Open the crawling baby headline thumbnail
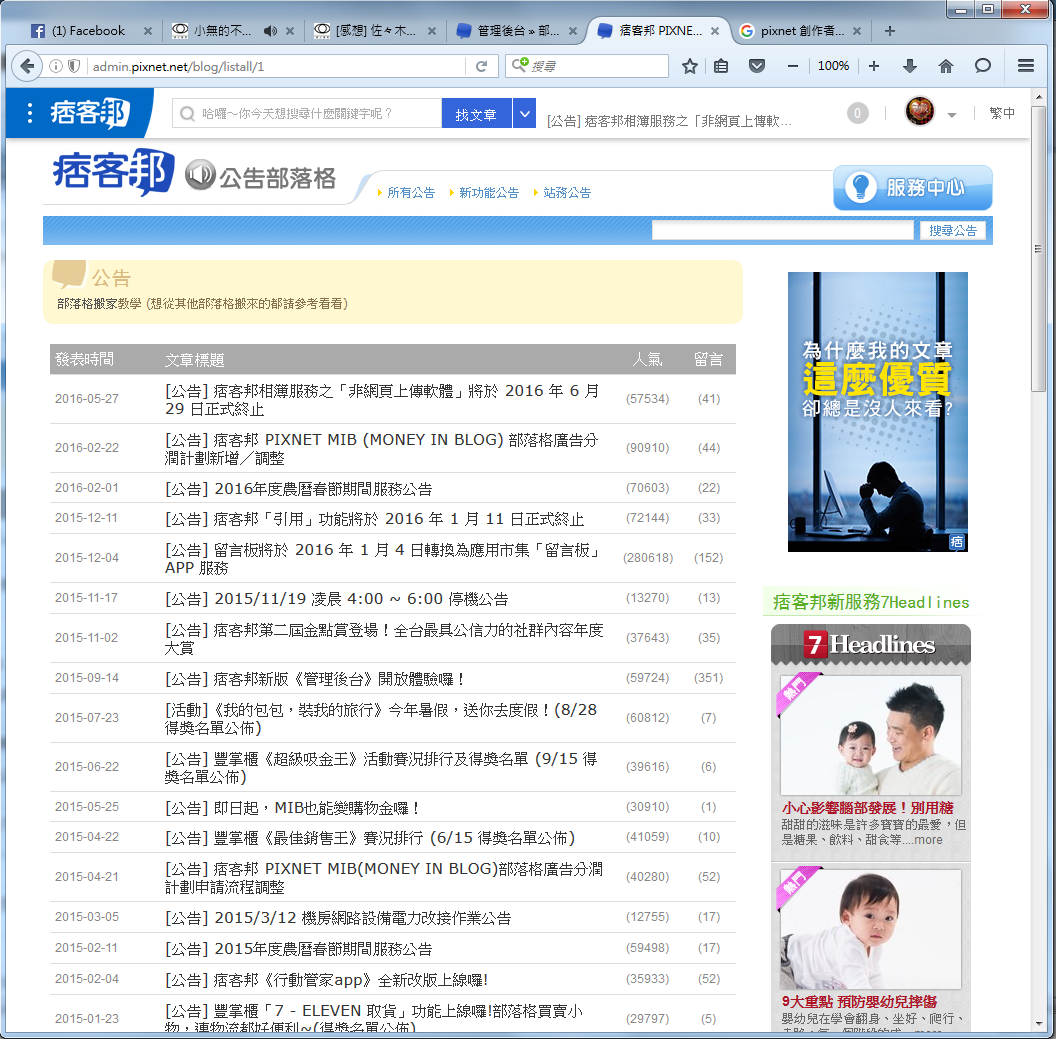 click(x=871, y=929)
